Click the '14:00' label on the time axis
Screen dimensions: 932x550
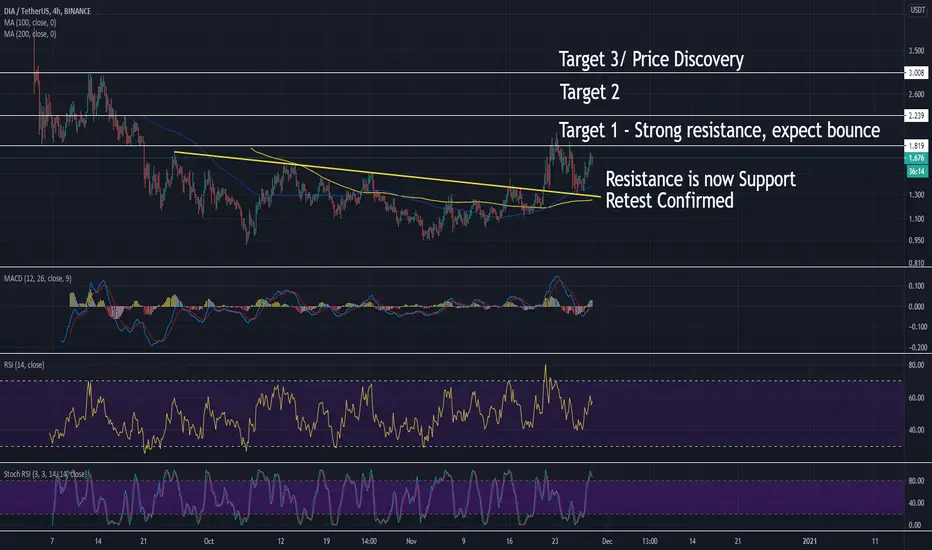pyautogui.click(x=369, y=541)
